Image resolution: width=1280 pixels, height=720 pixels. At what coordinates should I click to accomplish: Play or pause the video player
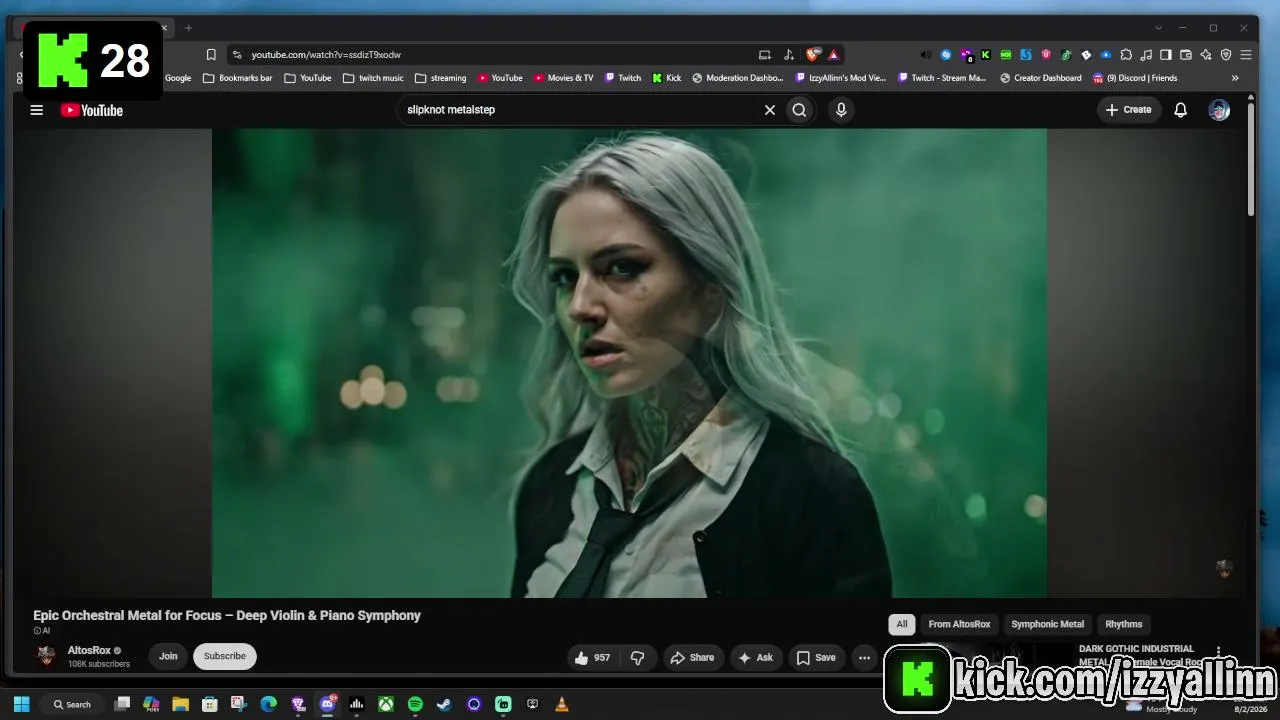[629, 363]
